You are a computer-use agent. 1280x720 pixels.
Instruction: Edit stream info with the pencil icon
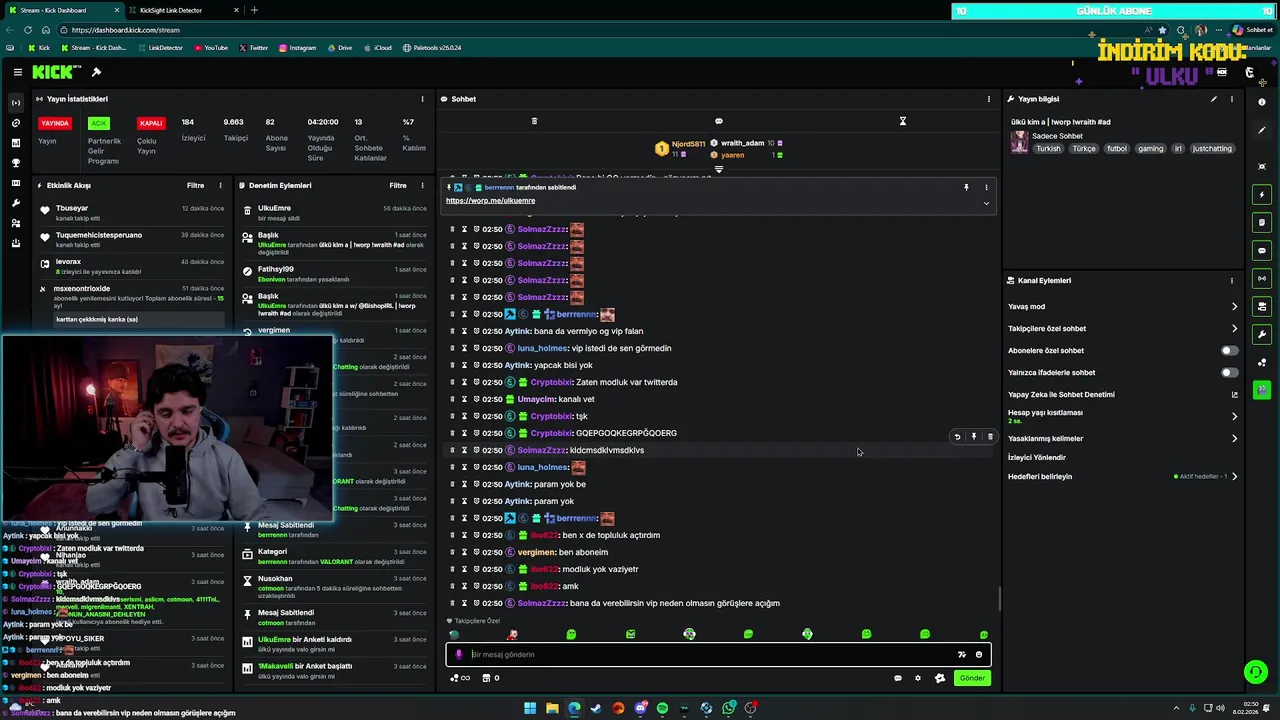[x=1214, y=99]
